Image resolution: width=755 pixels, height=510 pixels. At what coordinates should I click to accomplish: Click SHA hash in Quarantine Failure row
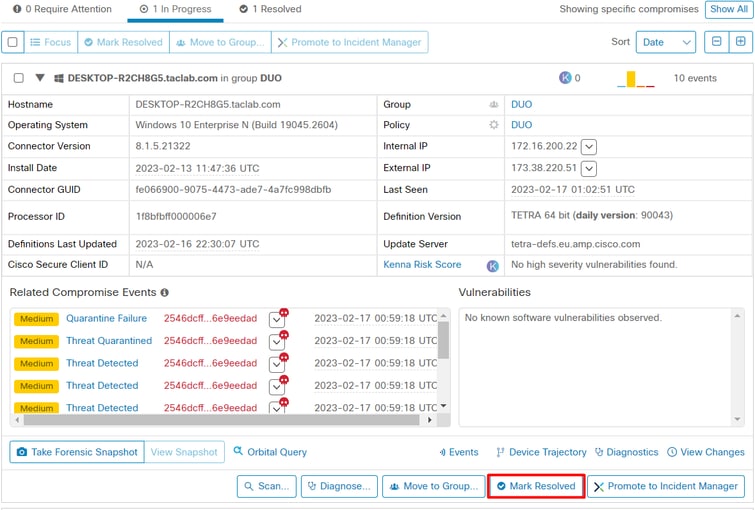[210, 318]
